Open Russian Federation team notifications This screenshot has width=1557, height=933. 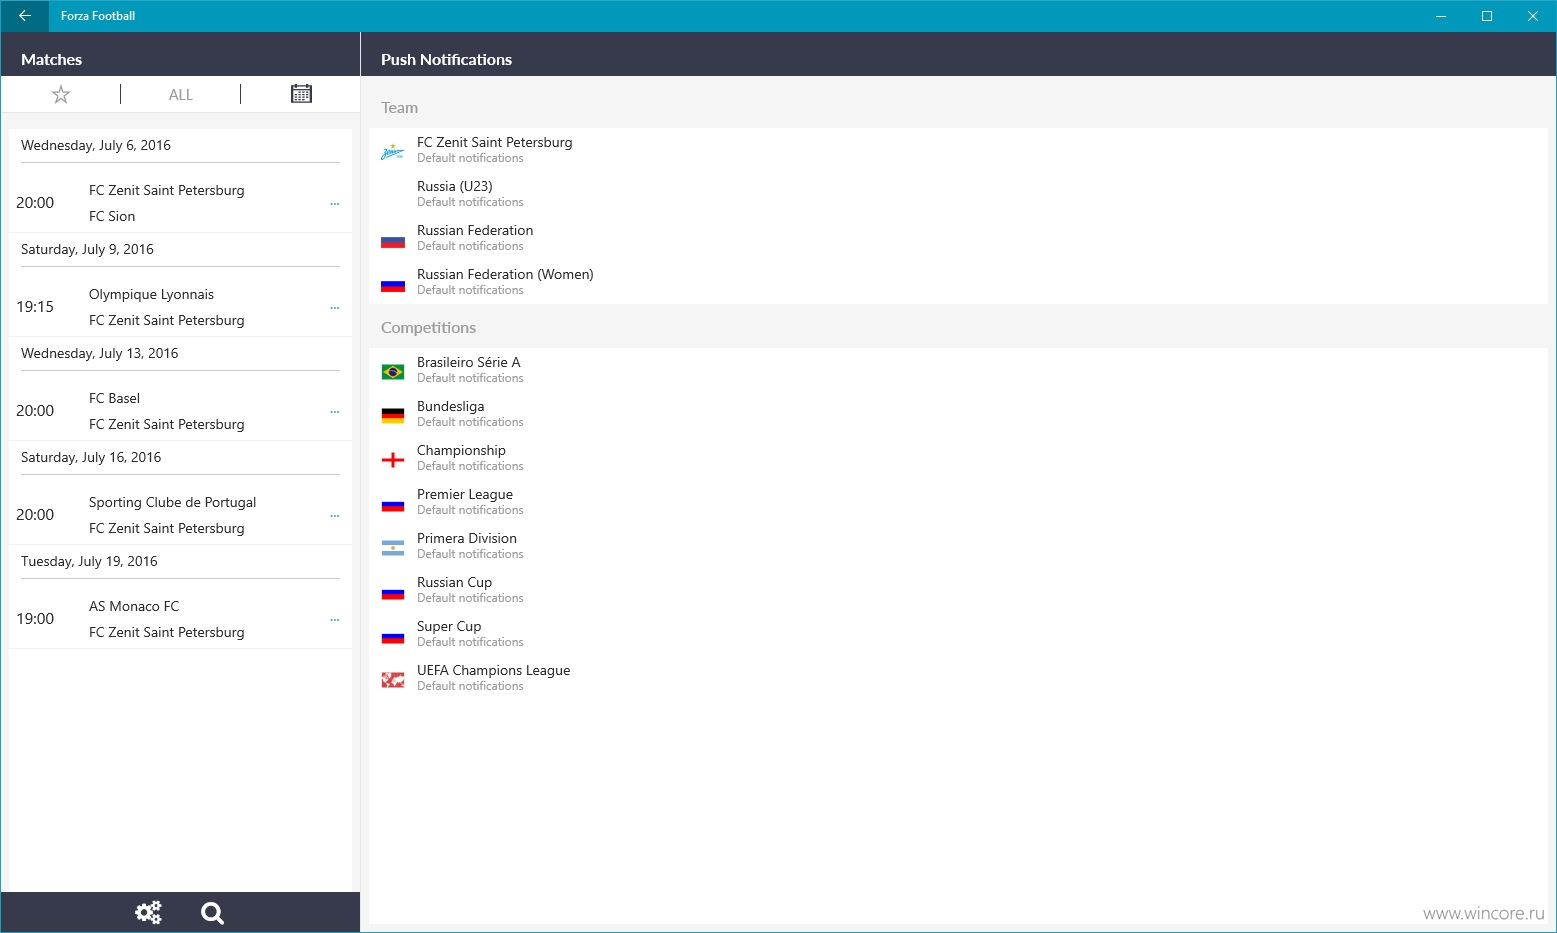958,238
